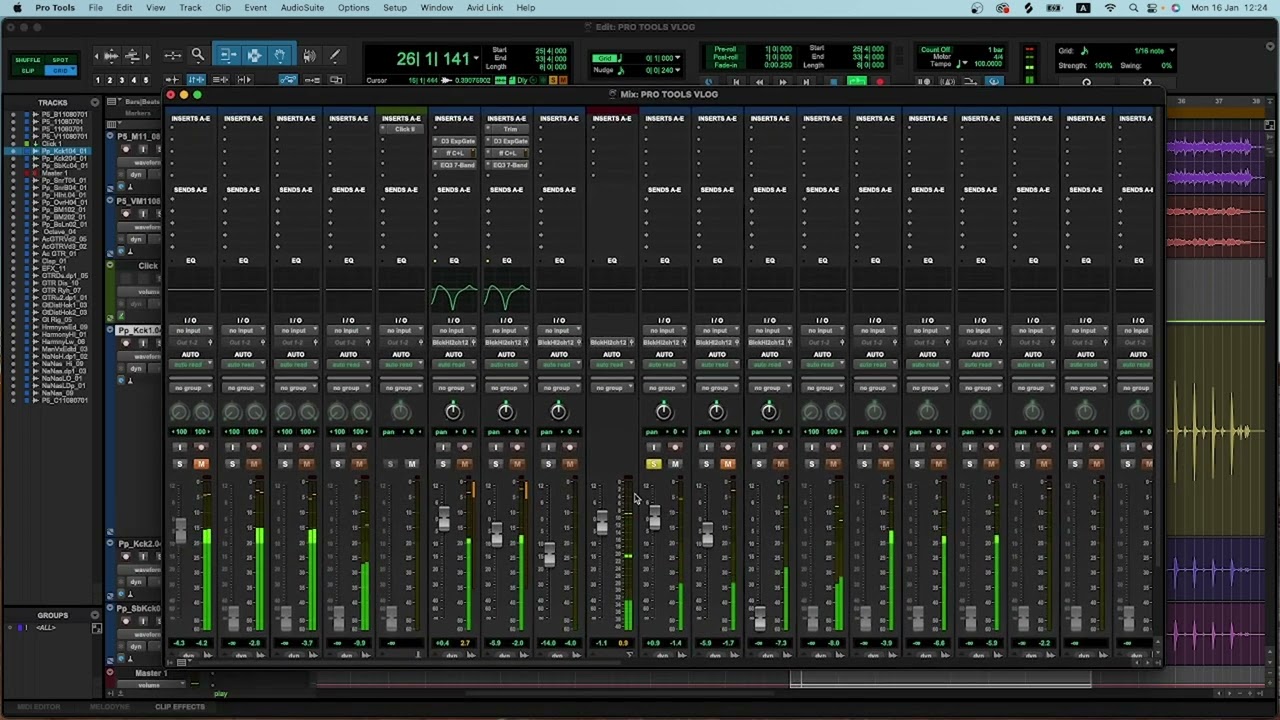
Task: Click the red Record transport button
Action: point(880,82)
